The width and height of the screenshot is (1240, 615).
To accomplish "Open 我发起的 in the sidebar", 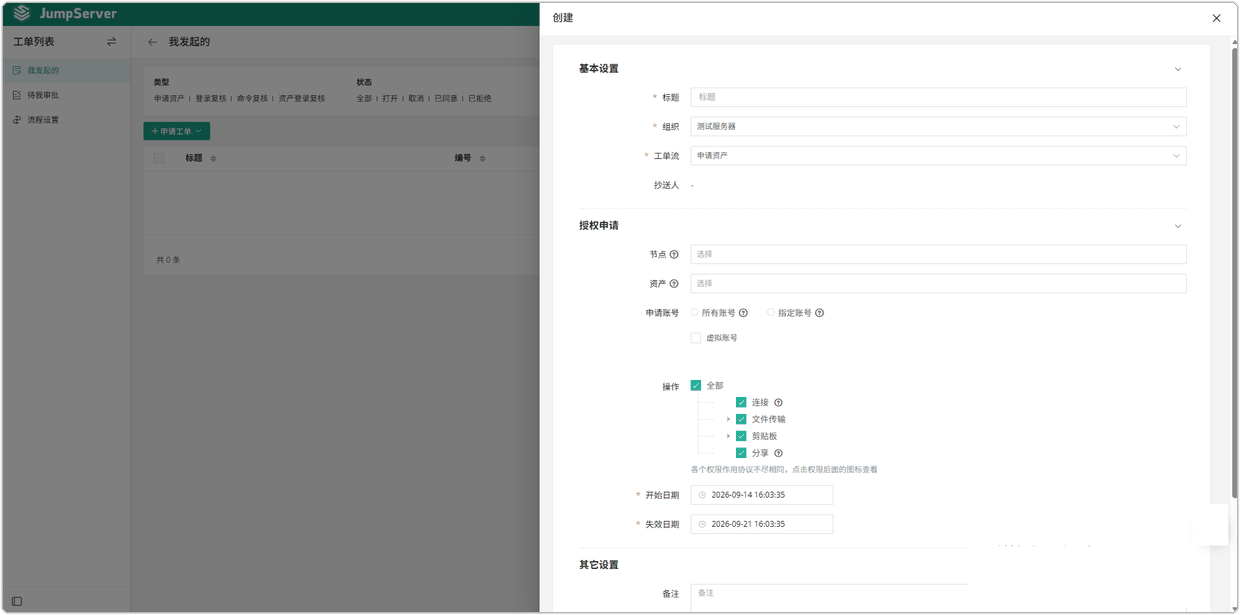I will point(65,71).
